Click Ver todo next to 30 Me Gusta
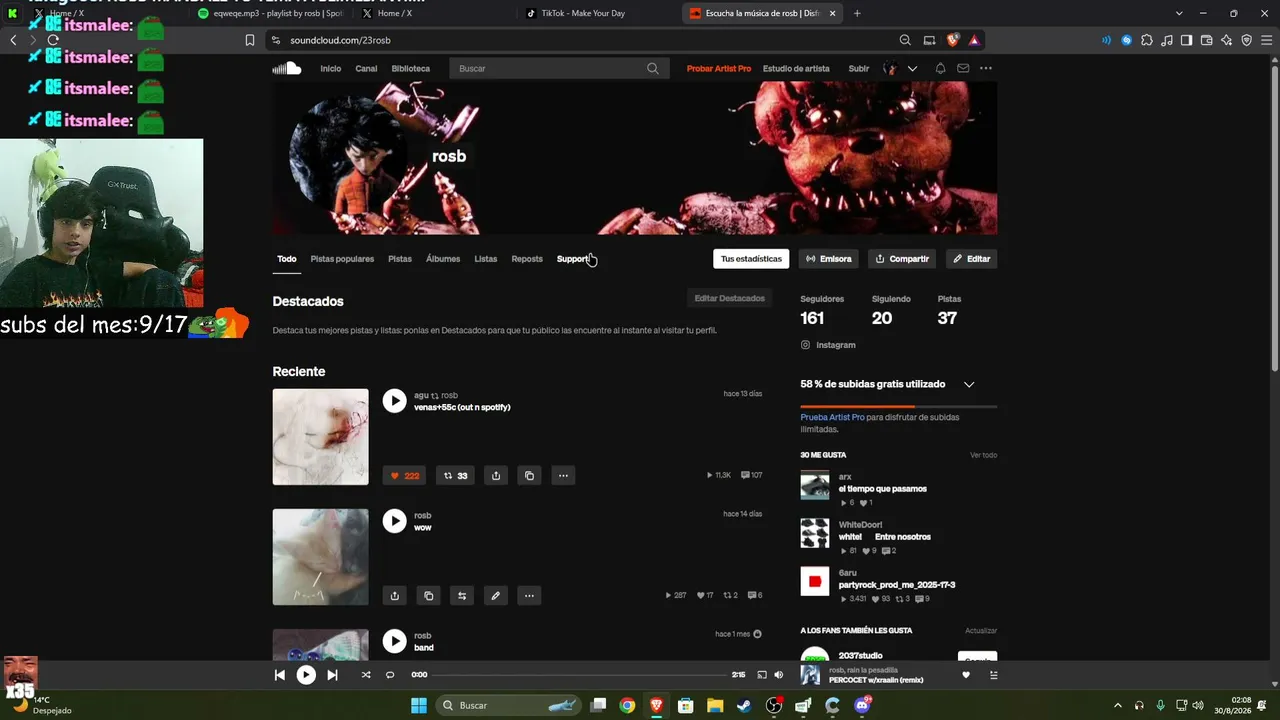 (x=983, y=455)
